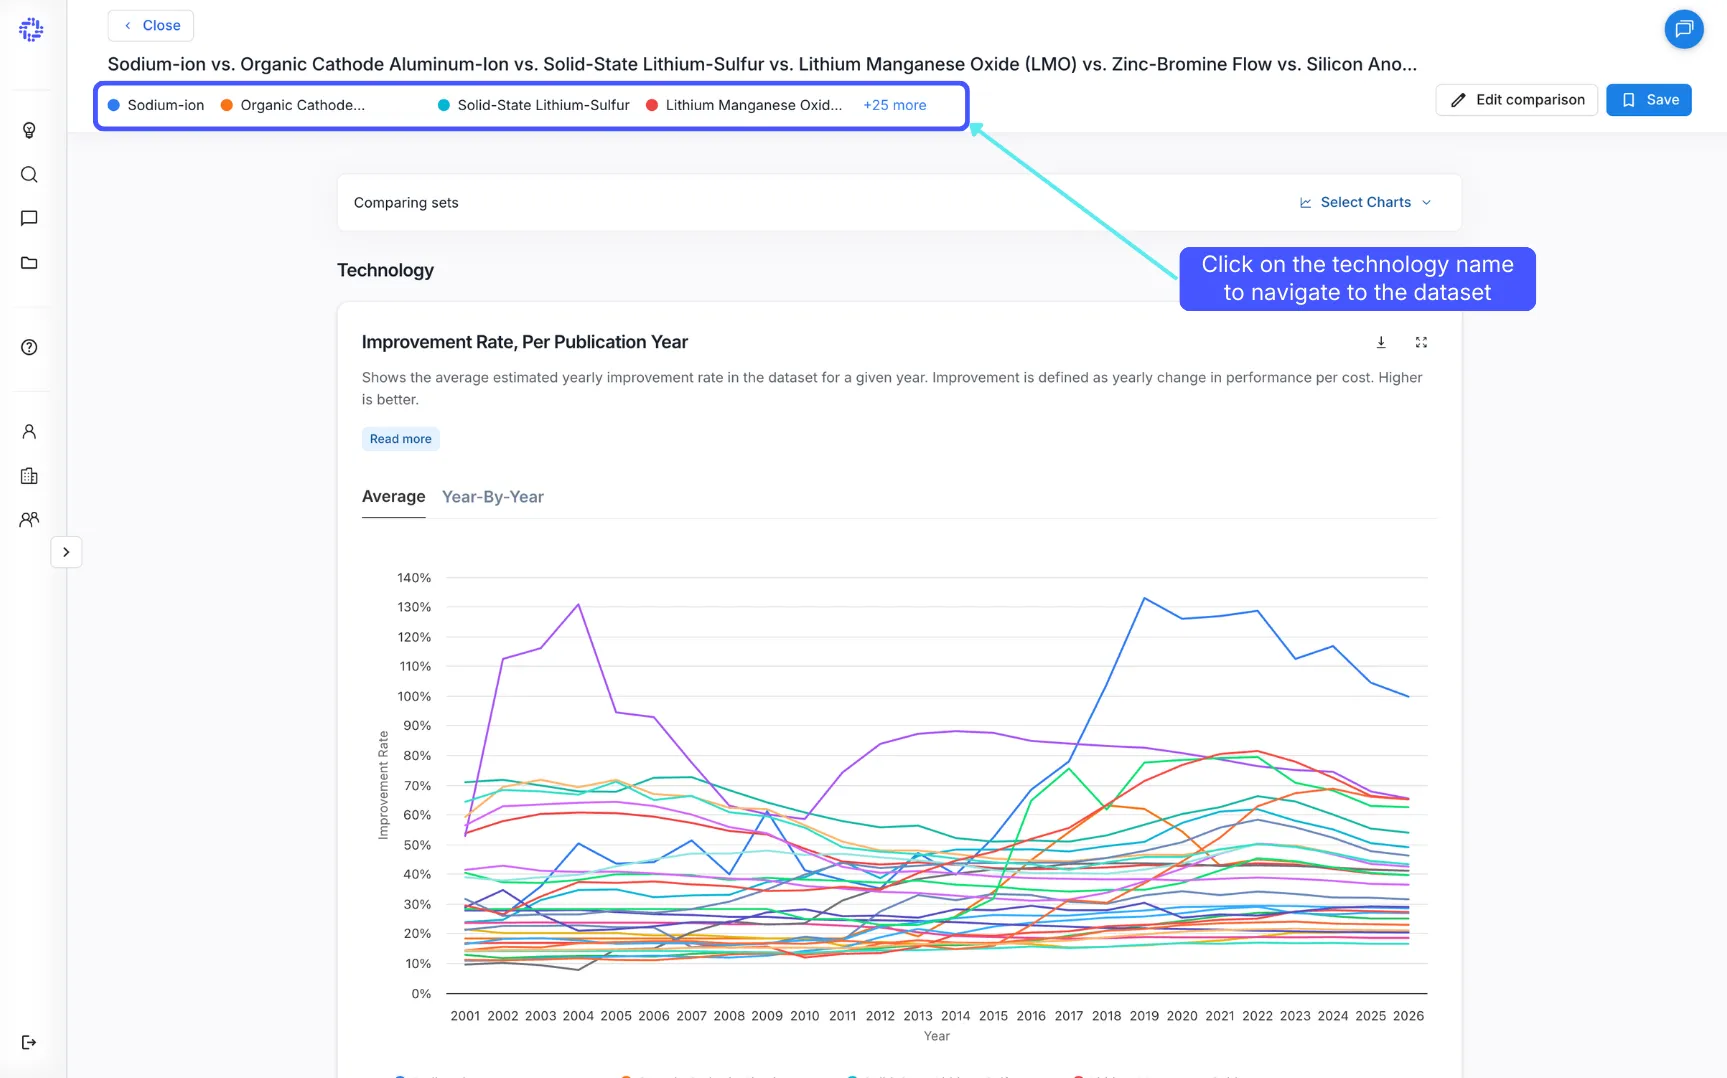The height and width of the screenshot is (1078, 1727).
Task: Open the help question mark icon
Action: tap(29, 347)
